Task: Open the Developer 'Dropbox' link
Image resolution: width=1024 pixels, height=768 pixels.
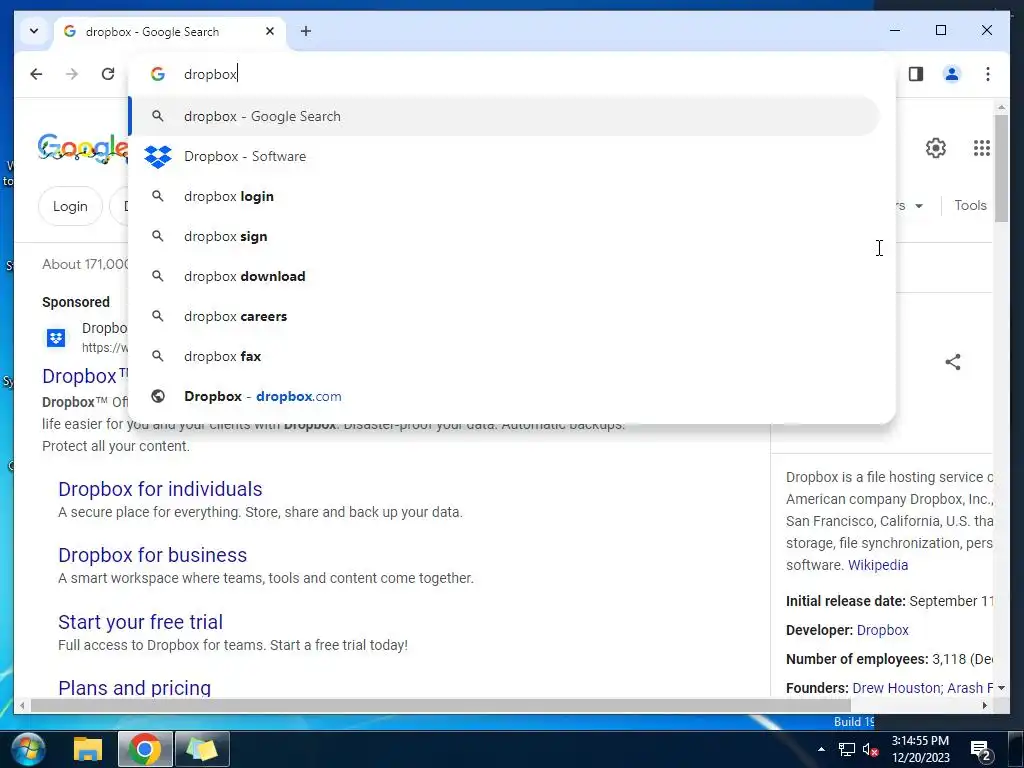Action: point(882,630)
